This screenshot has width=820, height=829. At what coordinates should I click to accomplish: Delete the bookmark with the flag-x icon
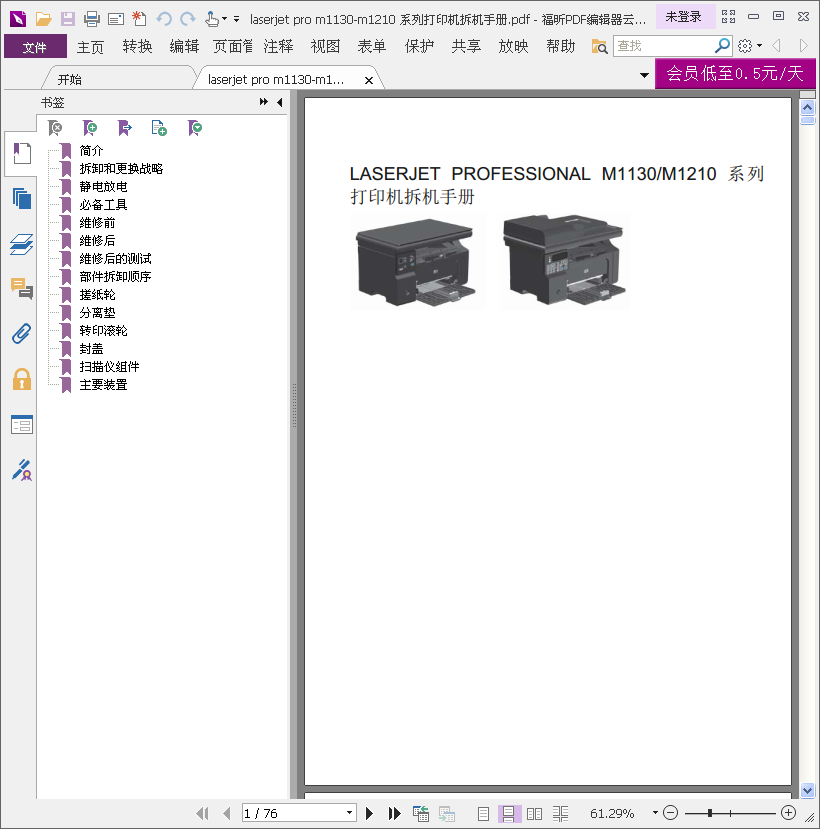point(55,128)
